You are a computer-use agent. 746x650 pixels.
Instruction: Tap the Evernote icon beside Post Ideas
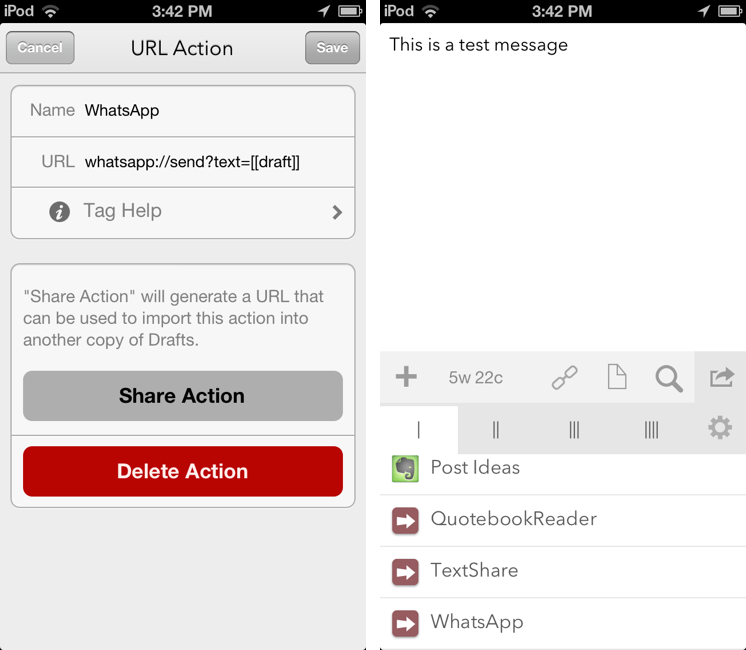tap(405, 469)
